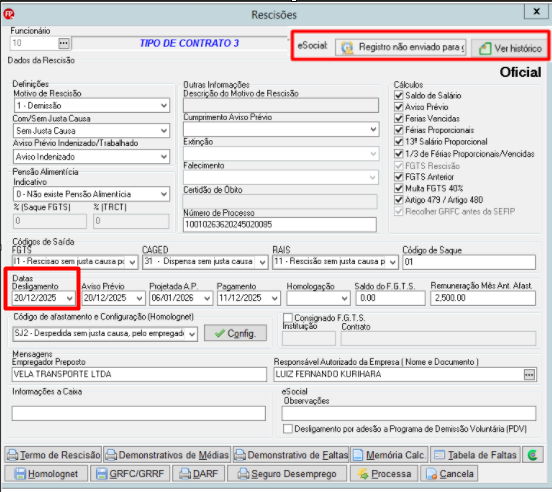Generate GRFC/GRRF file
552x492 pixels.
pyautogui.click(x=130, y=474)
